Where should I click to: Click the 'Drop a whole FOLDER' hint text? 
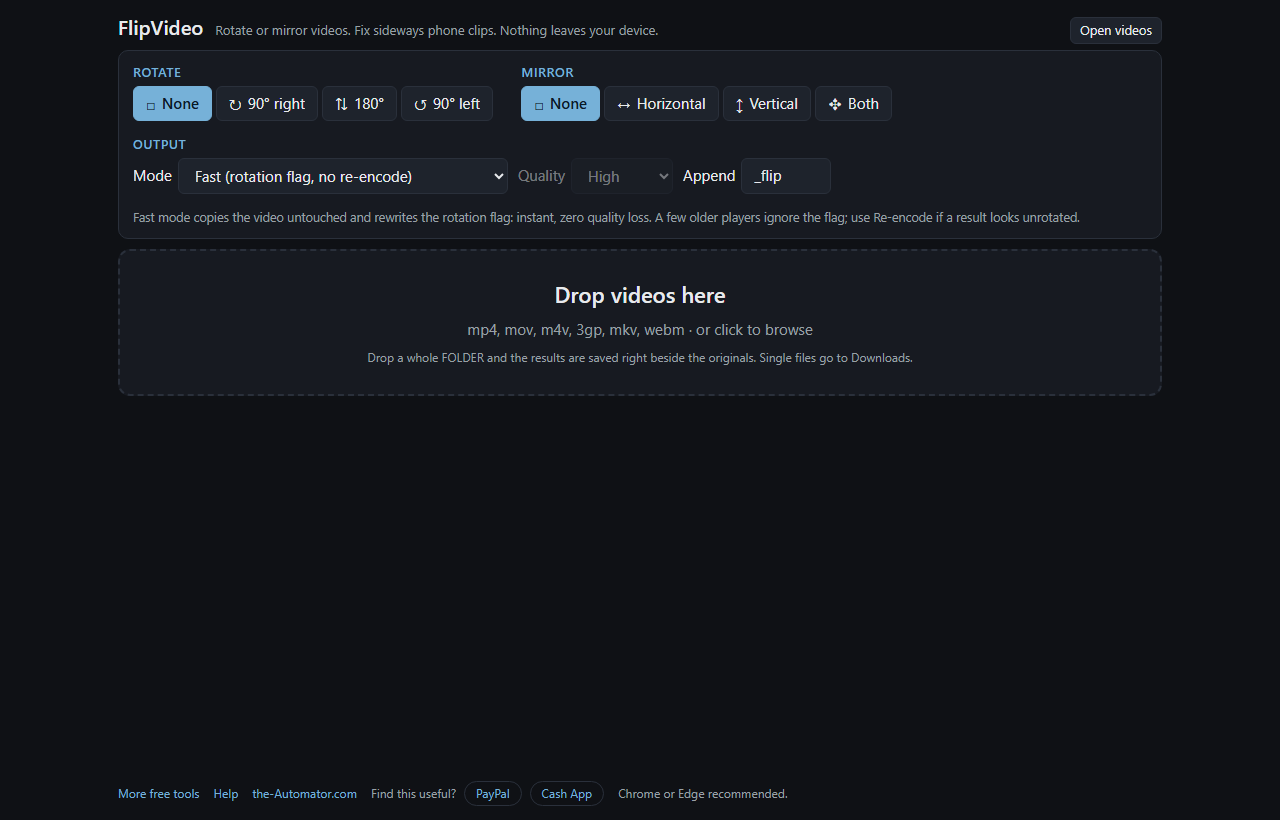640,358
